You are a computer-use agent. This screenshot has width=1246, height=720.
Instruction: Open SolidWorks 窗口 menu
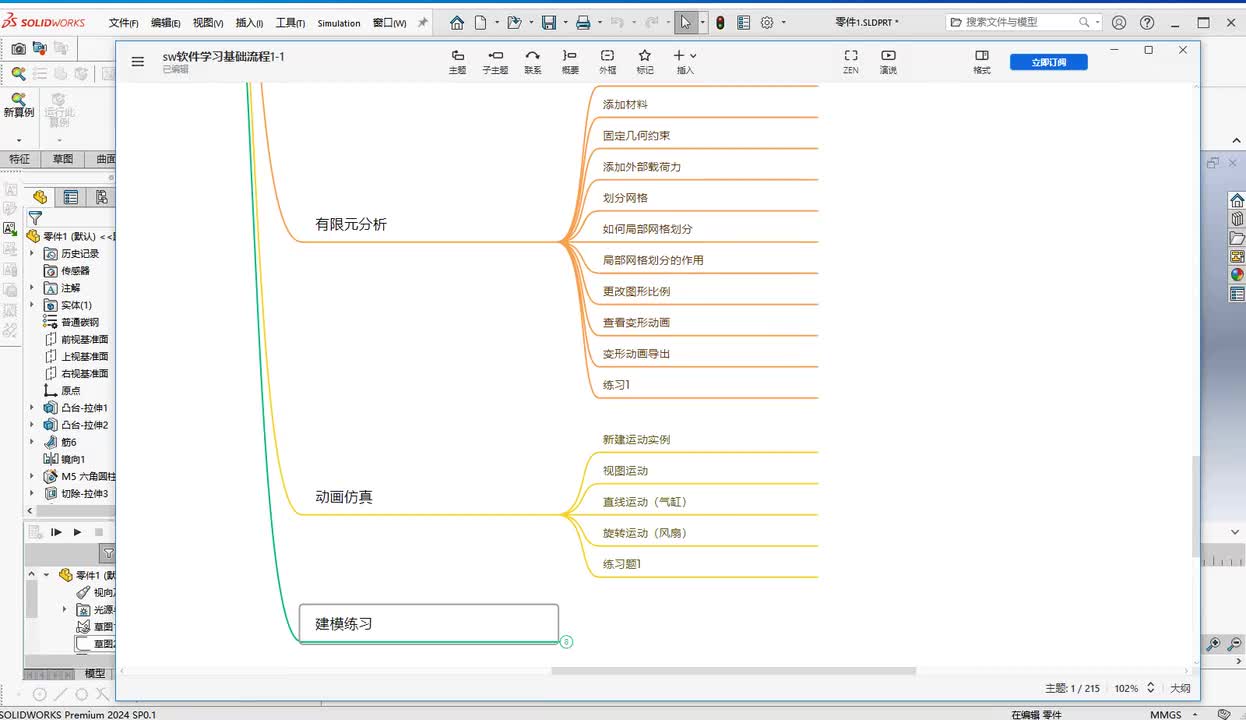coord(389,23)
